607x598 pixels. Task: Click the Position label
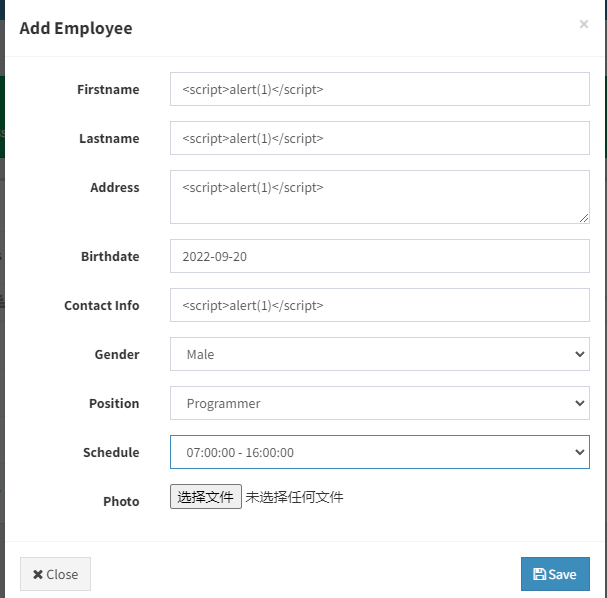coord(114,403)
